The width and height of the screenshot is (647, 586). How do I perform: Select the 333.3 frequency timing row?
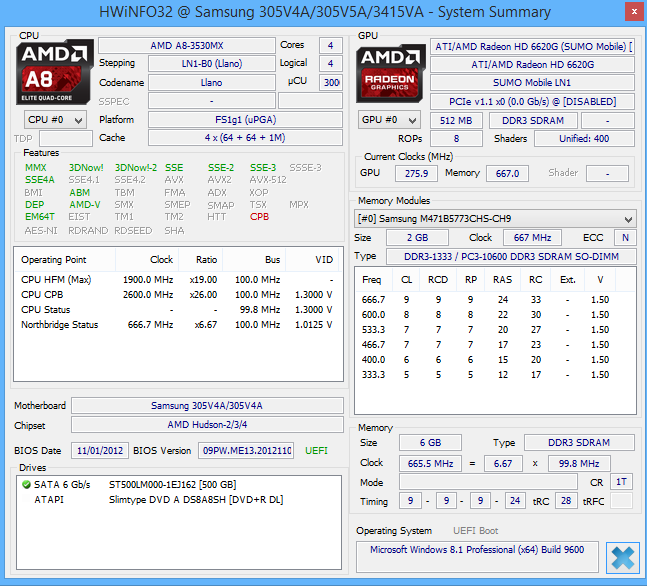[495, 375]
